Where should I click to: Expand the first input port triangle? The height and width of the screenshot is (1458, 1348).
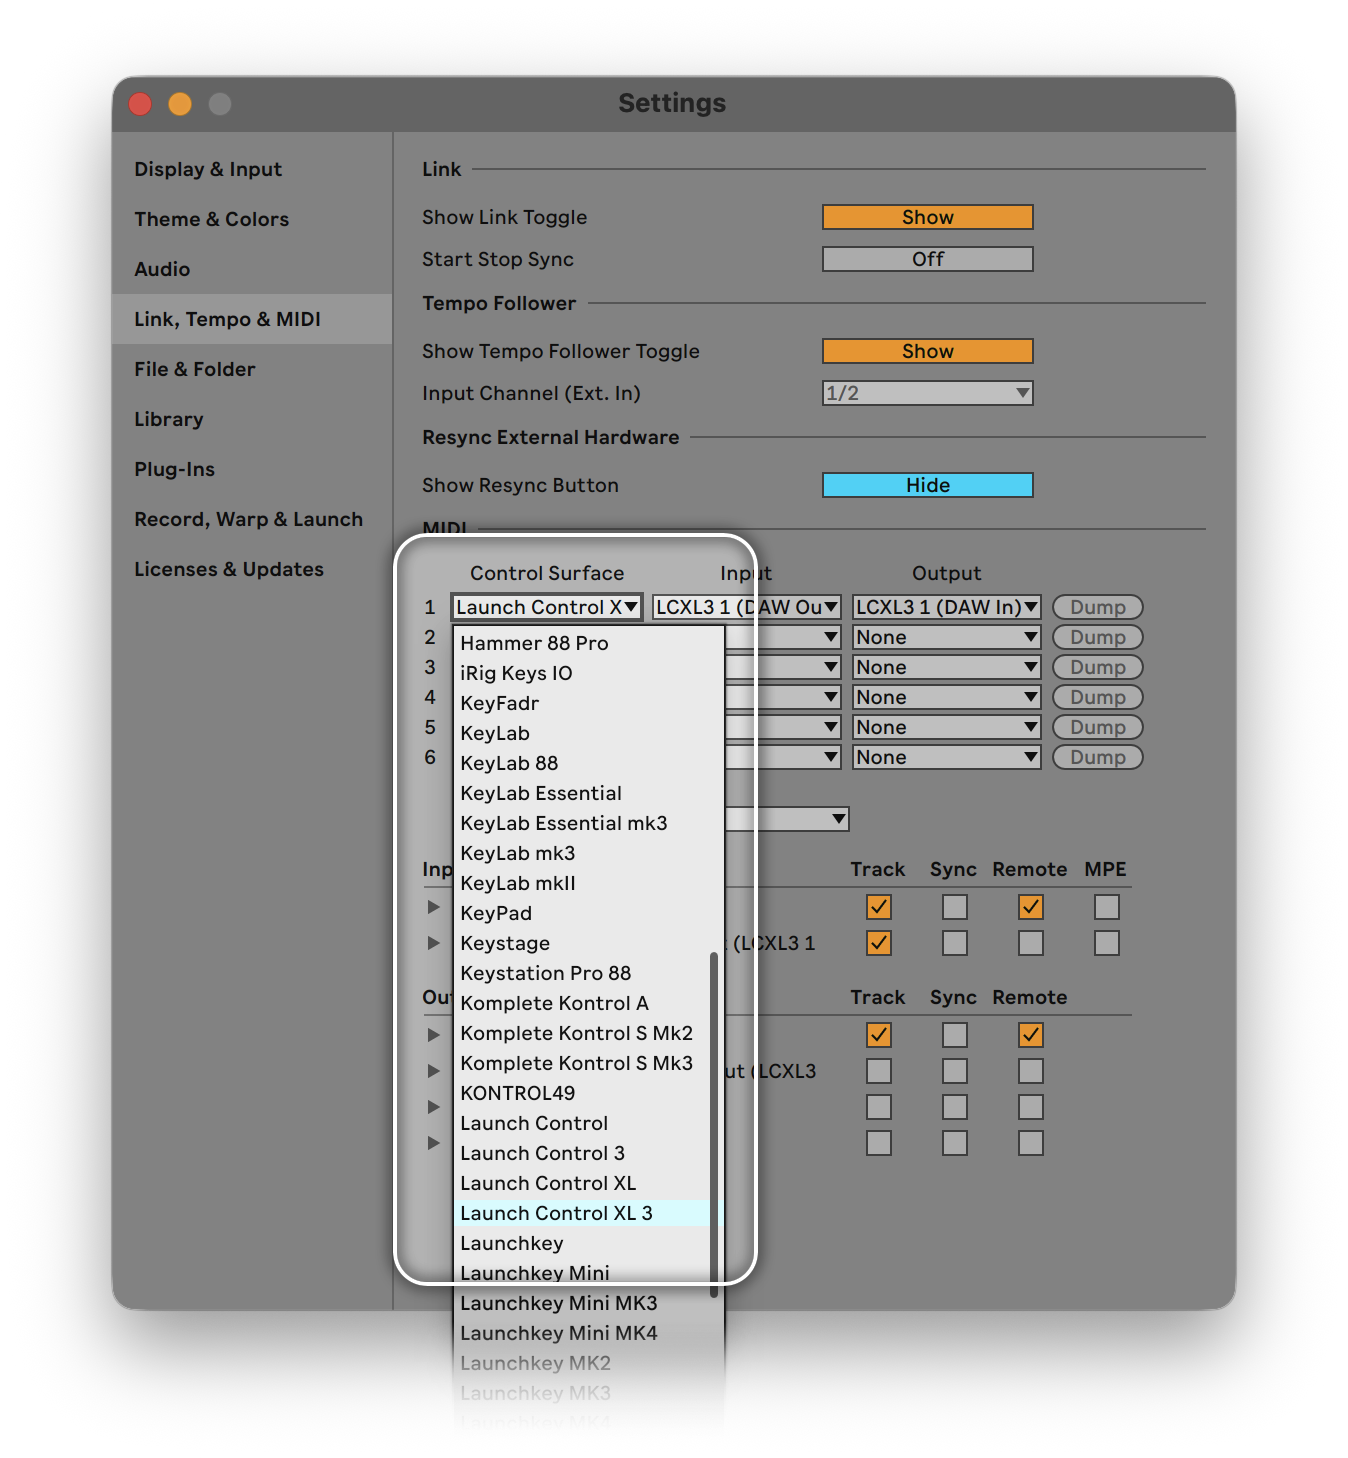(x=433, y=907)
